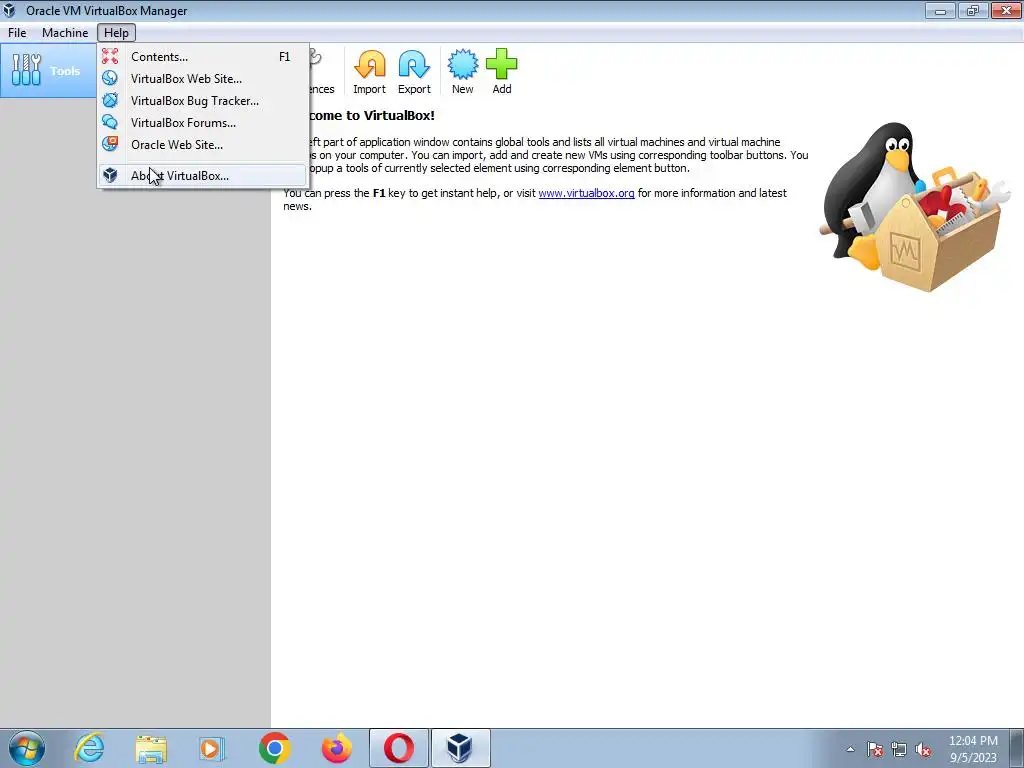Click the Forums chat bubbles icon
Screen dimensions: 1024x768
(110, 122)
